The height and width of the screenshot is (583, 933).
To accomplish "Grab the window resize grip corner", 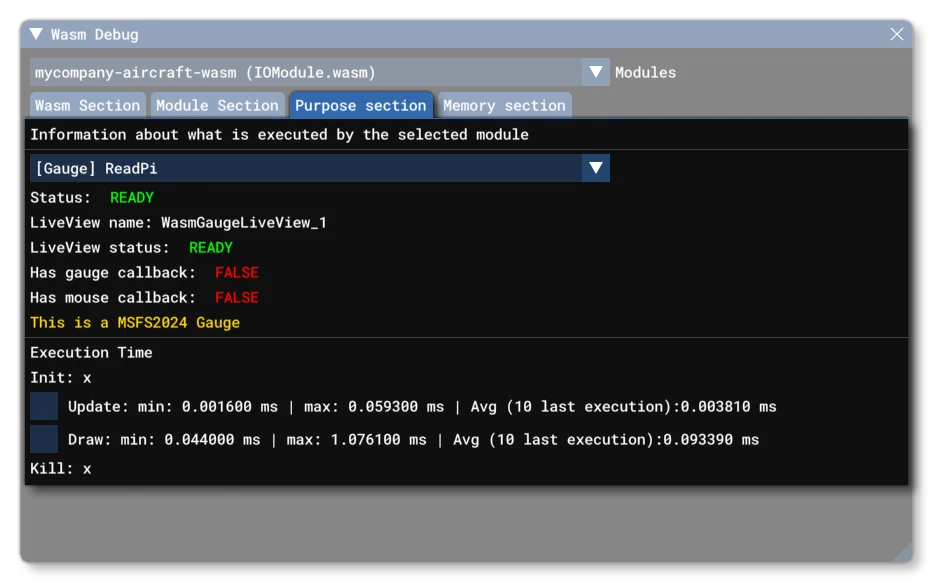I will point(902,552).
